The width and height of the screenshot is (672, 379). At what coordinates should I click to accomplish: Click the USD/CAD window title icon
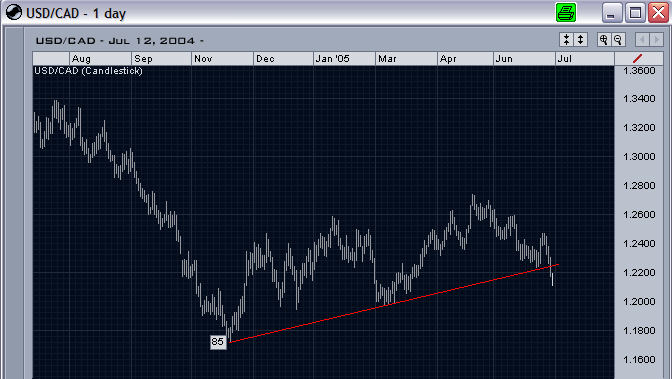pyautogui.click(x=14, y=12)
